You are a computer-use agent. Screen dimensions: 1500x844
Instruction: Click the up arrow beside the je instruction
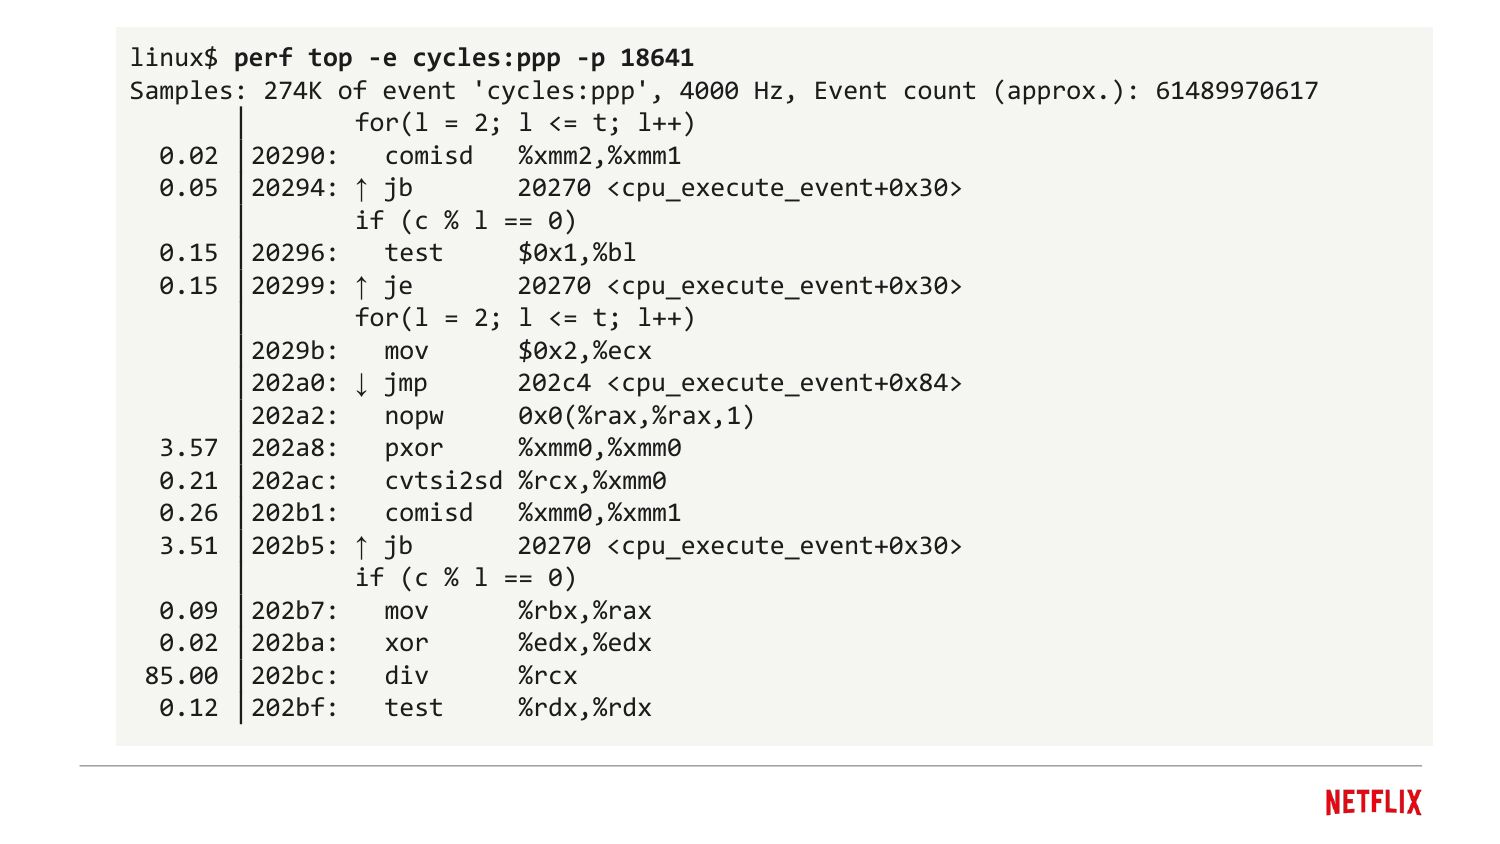[x=362, y=286]
